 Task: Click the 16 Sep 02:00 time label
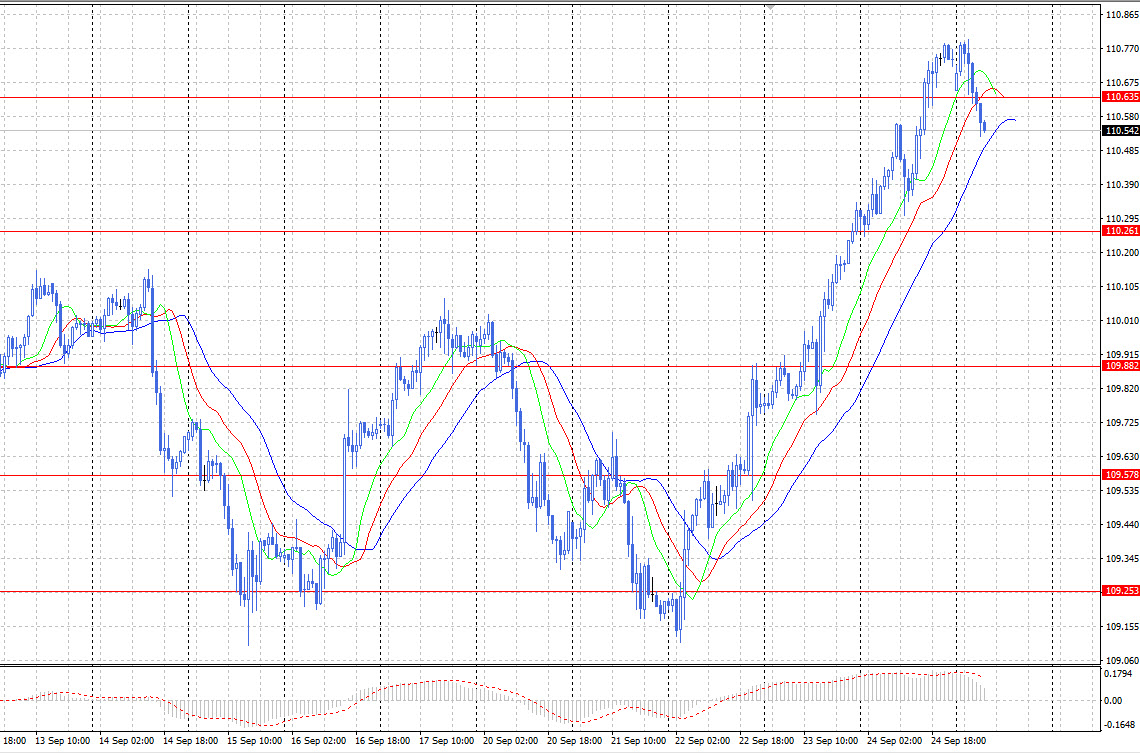pos(318,740)
